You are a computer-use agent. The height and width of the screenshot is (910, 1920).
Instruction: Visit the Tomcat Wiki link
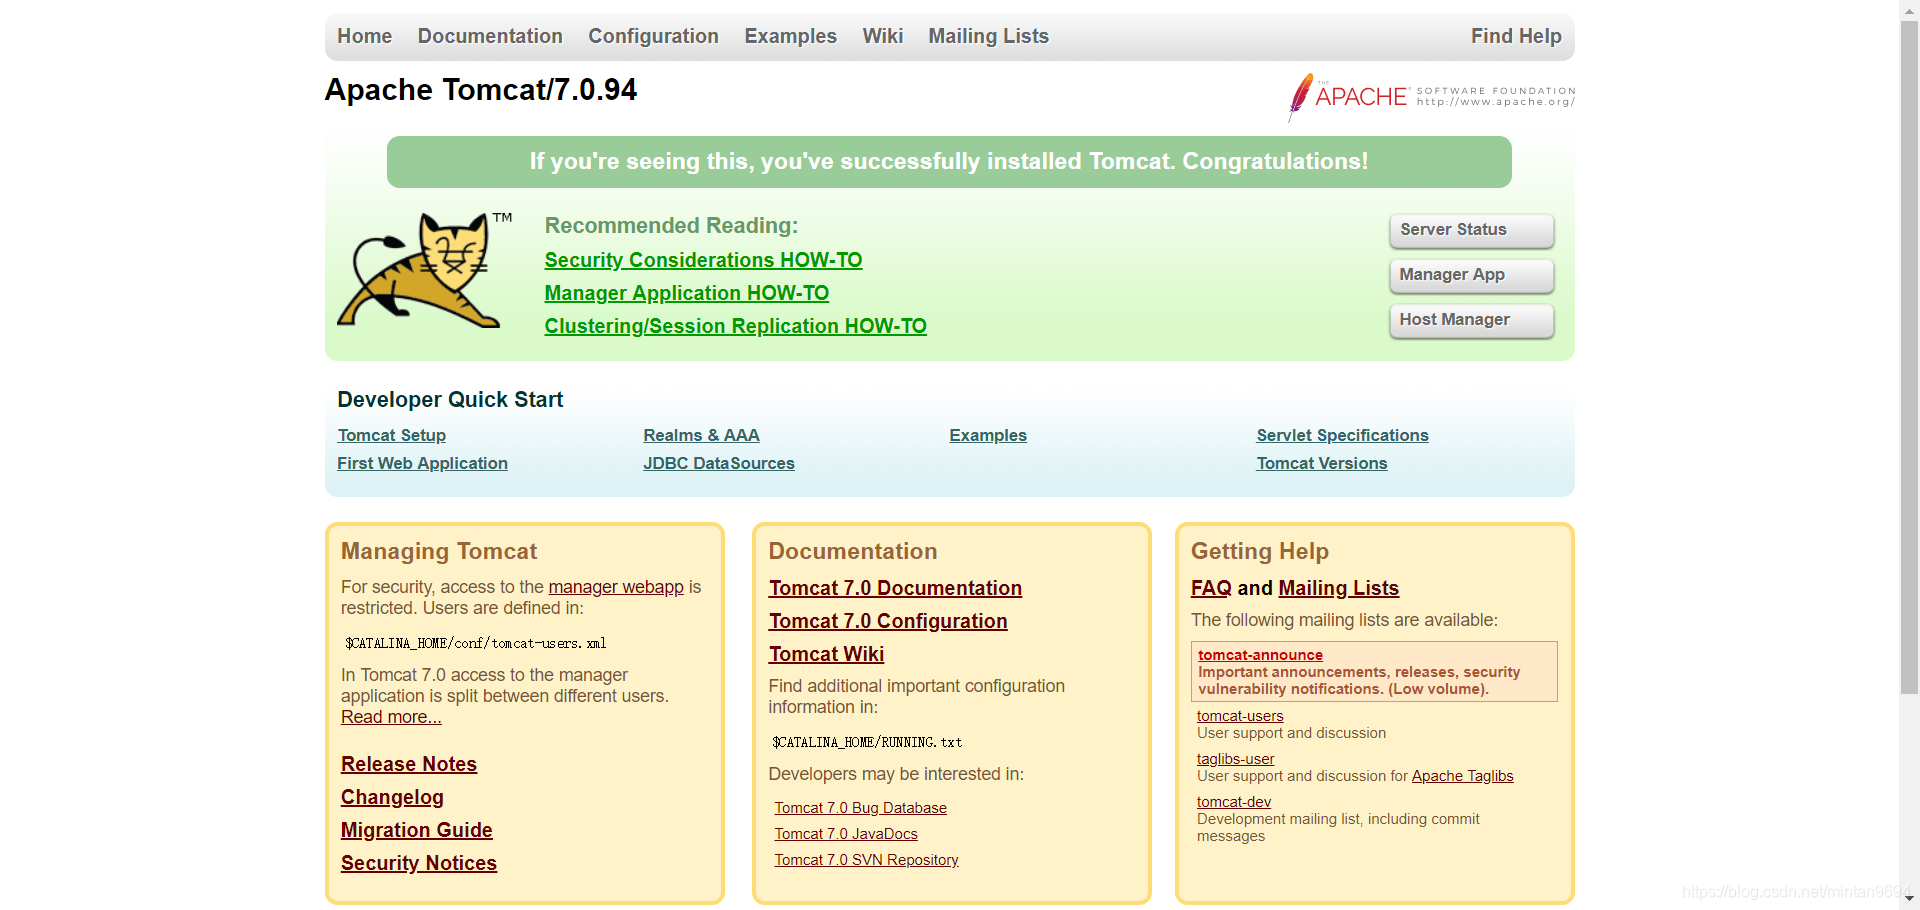(826, 654)
